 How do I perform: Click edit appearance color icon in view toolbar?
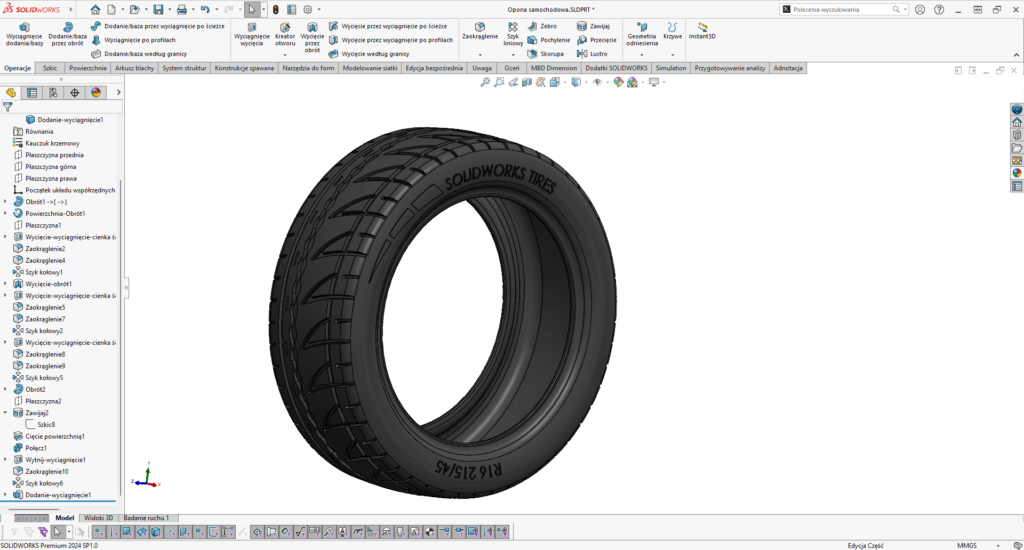(618, 82)
